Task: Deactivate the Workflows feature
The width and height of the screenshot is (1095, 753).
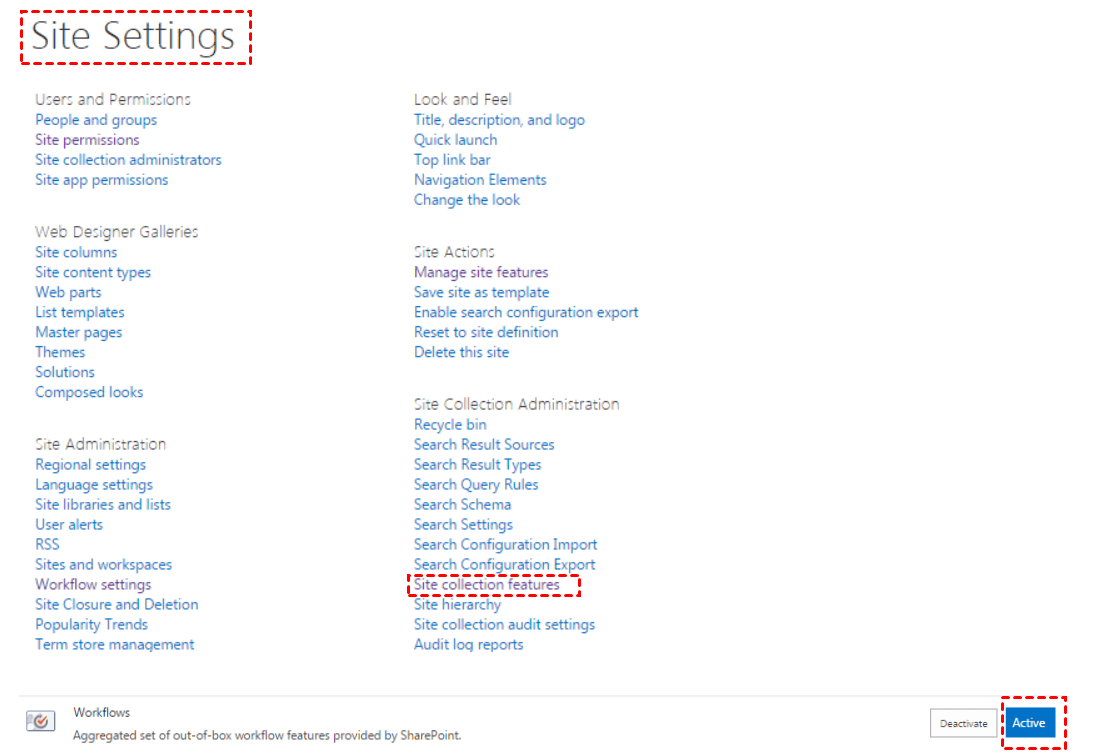Action: pyautogui.click(x=963, y=723)
